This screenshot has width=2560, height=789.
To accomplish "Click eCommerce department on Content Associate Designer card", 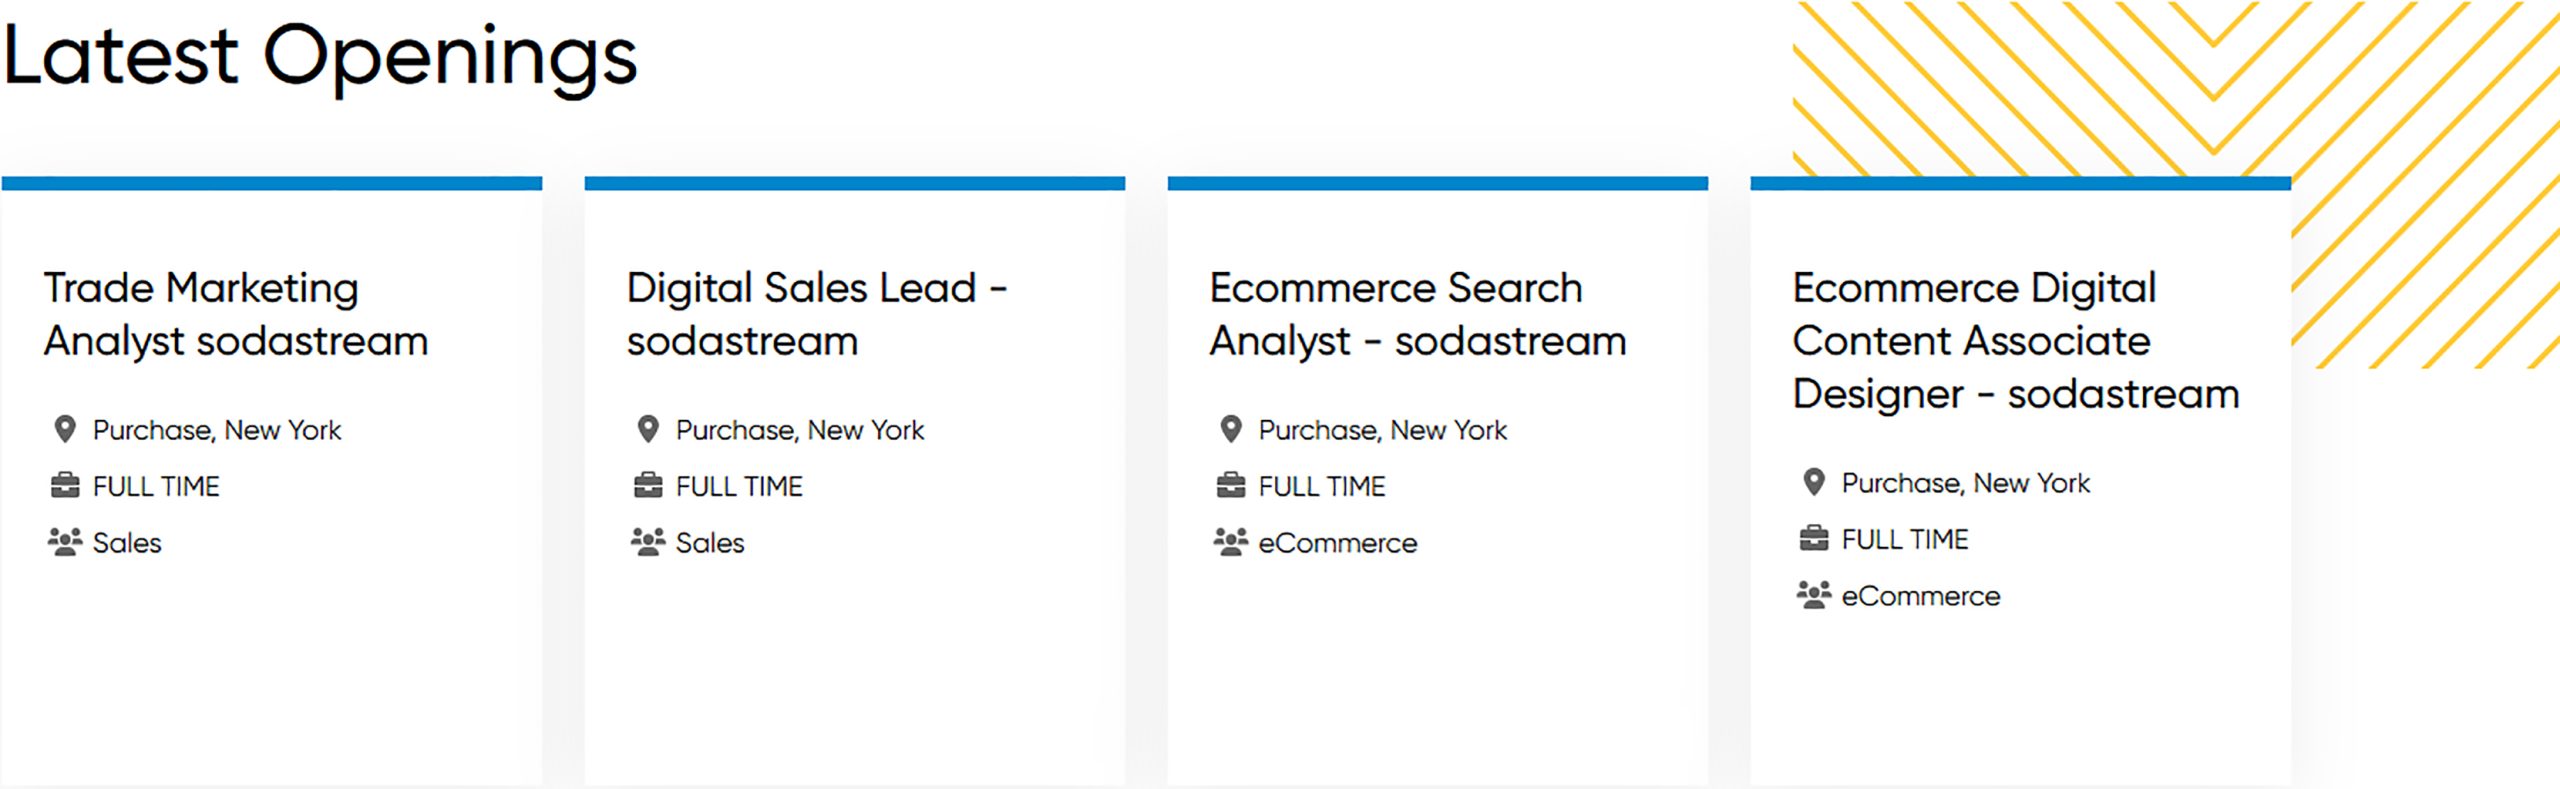I will 1920,597.
